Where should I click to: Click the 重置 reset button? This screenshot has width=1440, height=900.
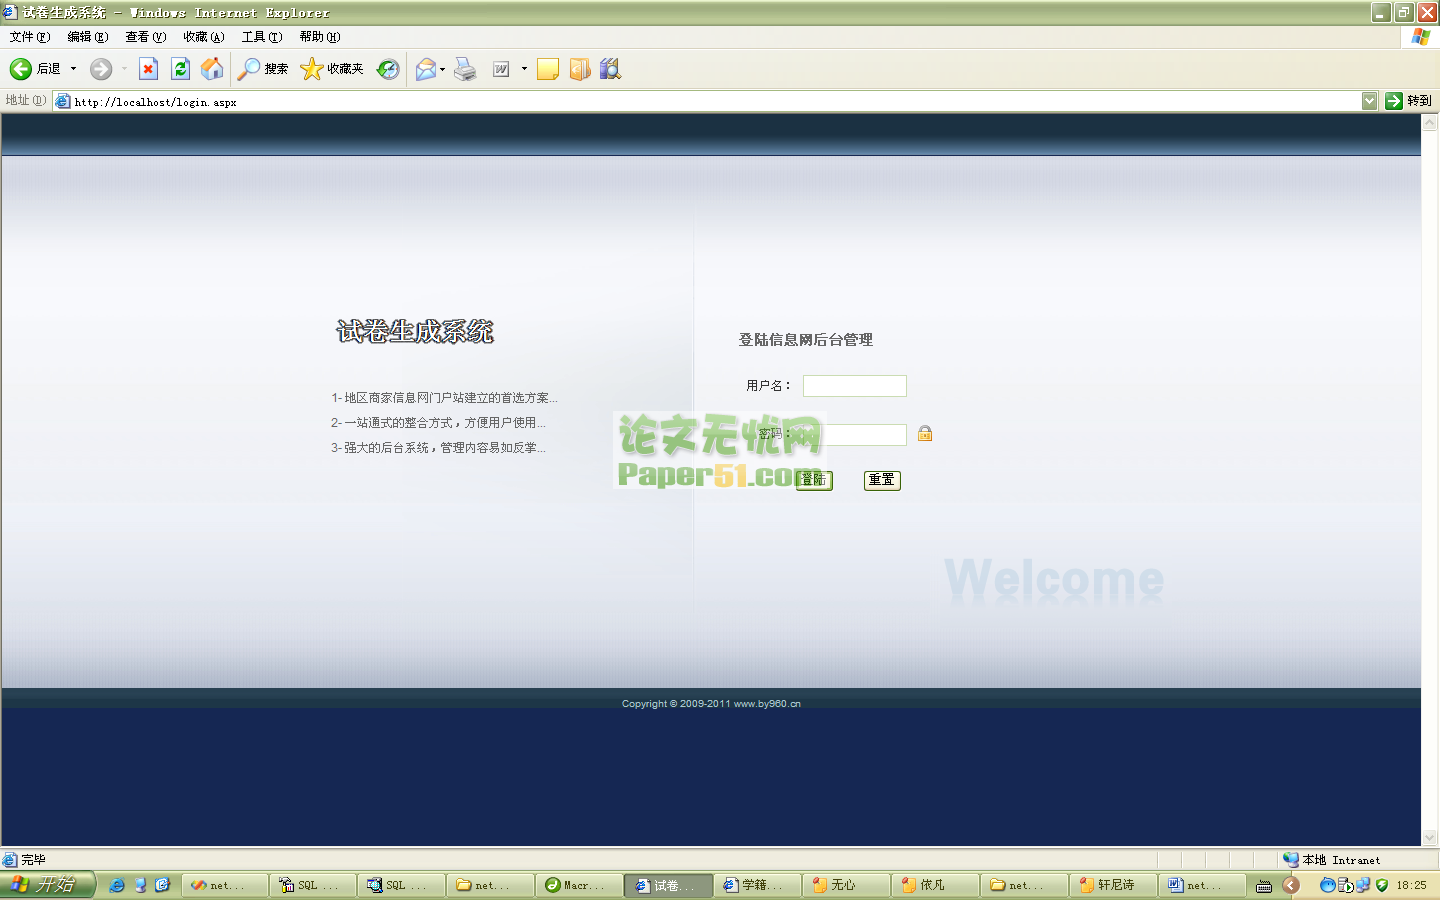point(882,480)
